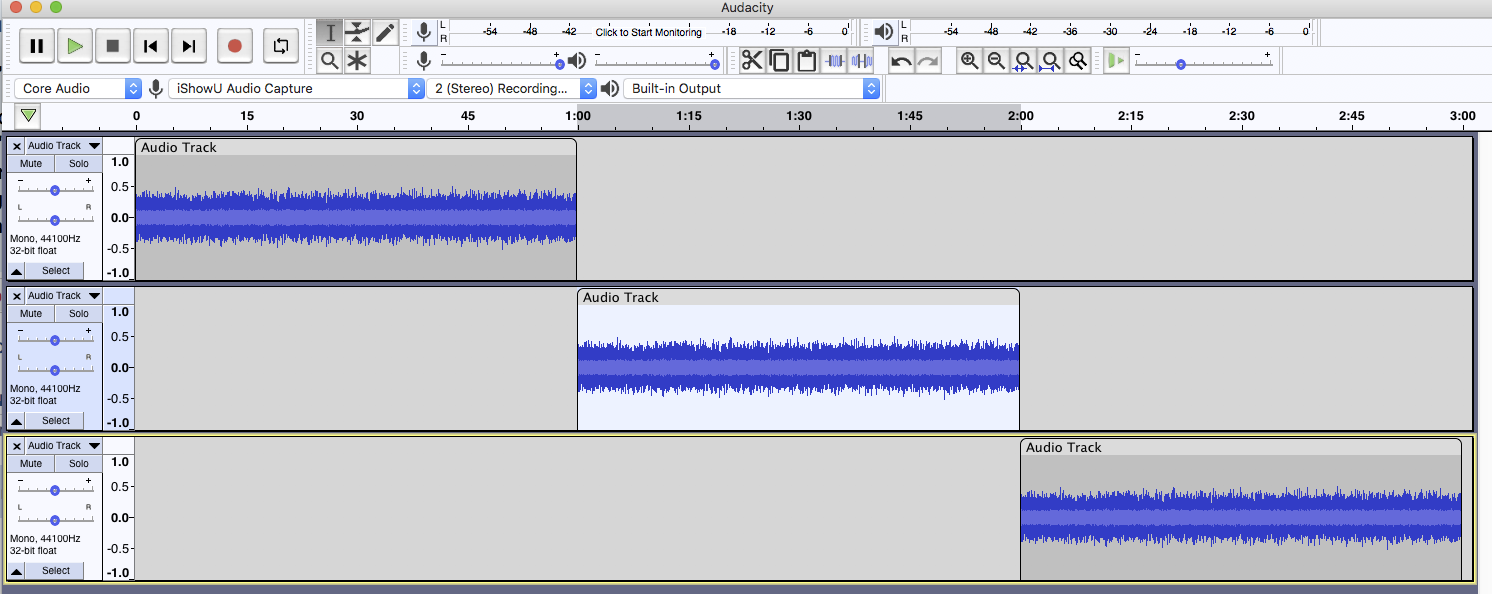Image resolution: width=1492 pixels, height=594 pixels.
Task: Select the Multi-tool asterisk icon
Action: tap(357, 61)
